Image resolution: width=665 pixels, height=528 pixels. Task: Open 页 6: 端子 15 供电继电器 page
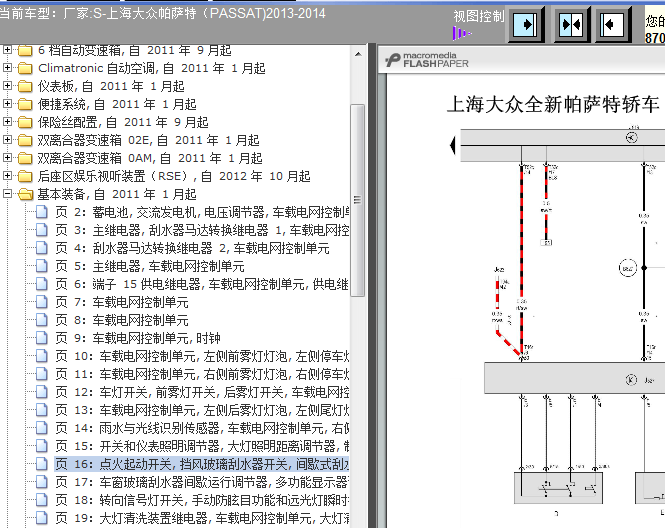click(202, 284)
